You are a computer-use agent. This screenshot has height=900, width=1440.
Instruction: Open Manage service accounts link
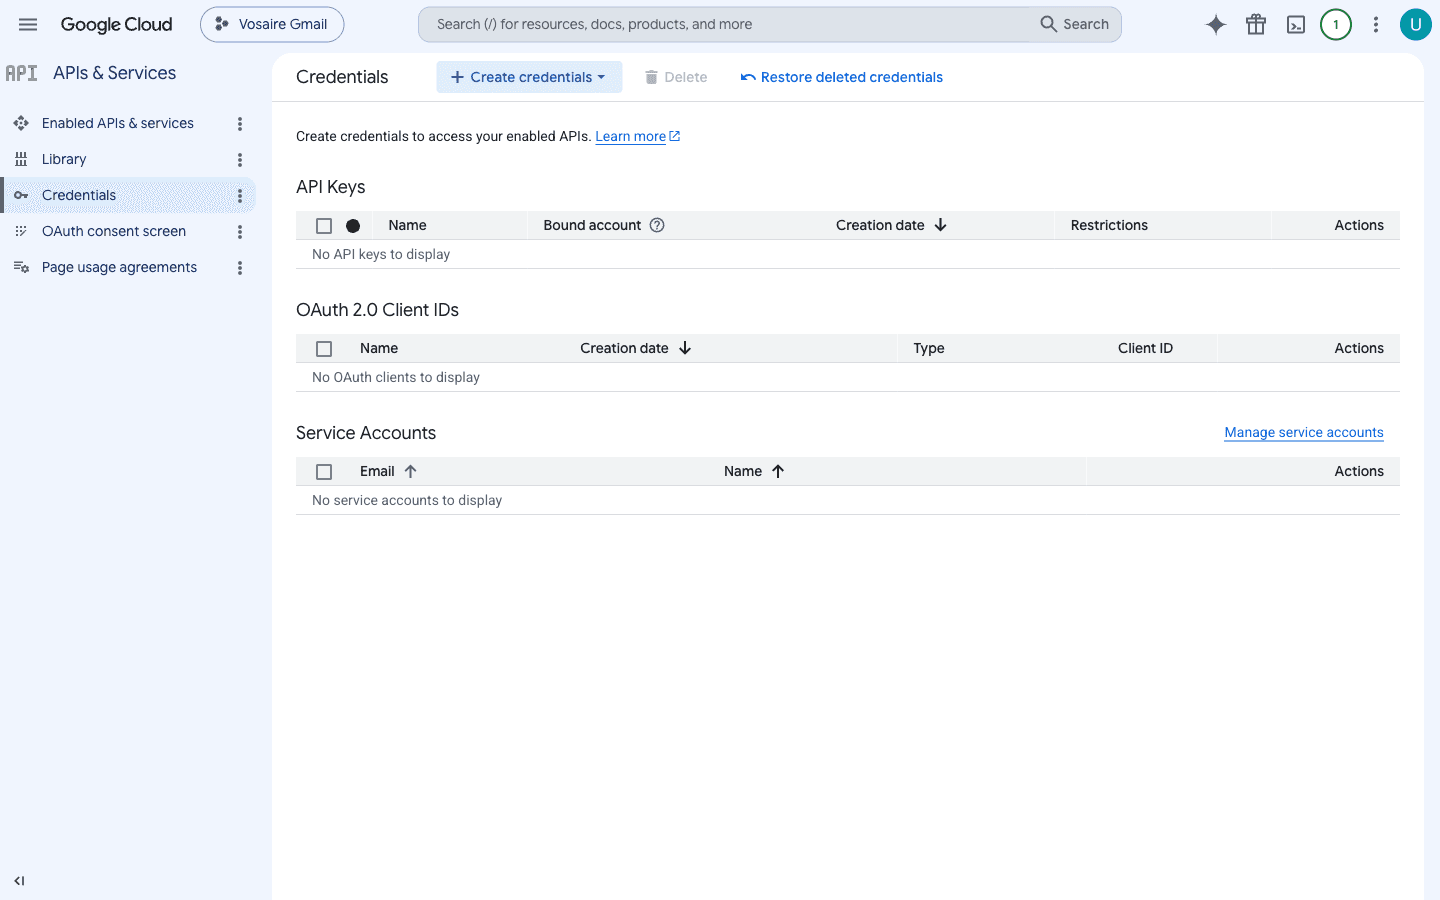[x=1304, y=432]
